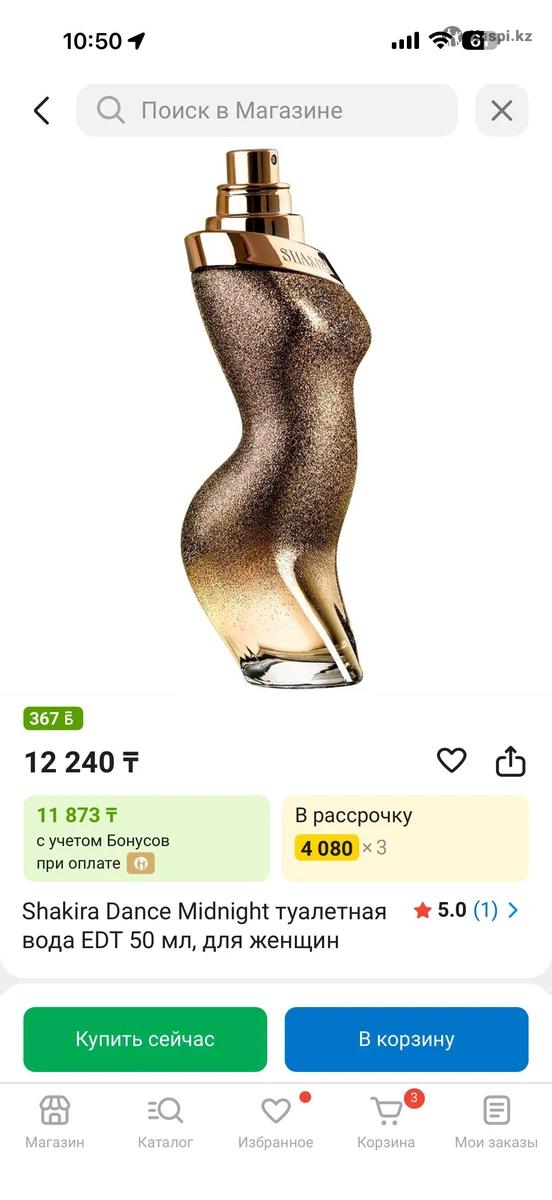Expand reviews via chevron next to rating
552x1200 pixels.
pos(513,910)
